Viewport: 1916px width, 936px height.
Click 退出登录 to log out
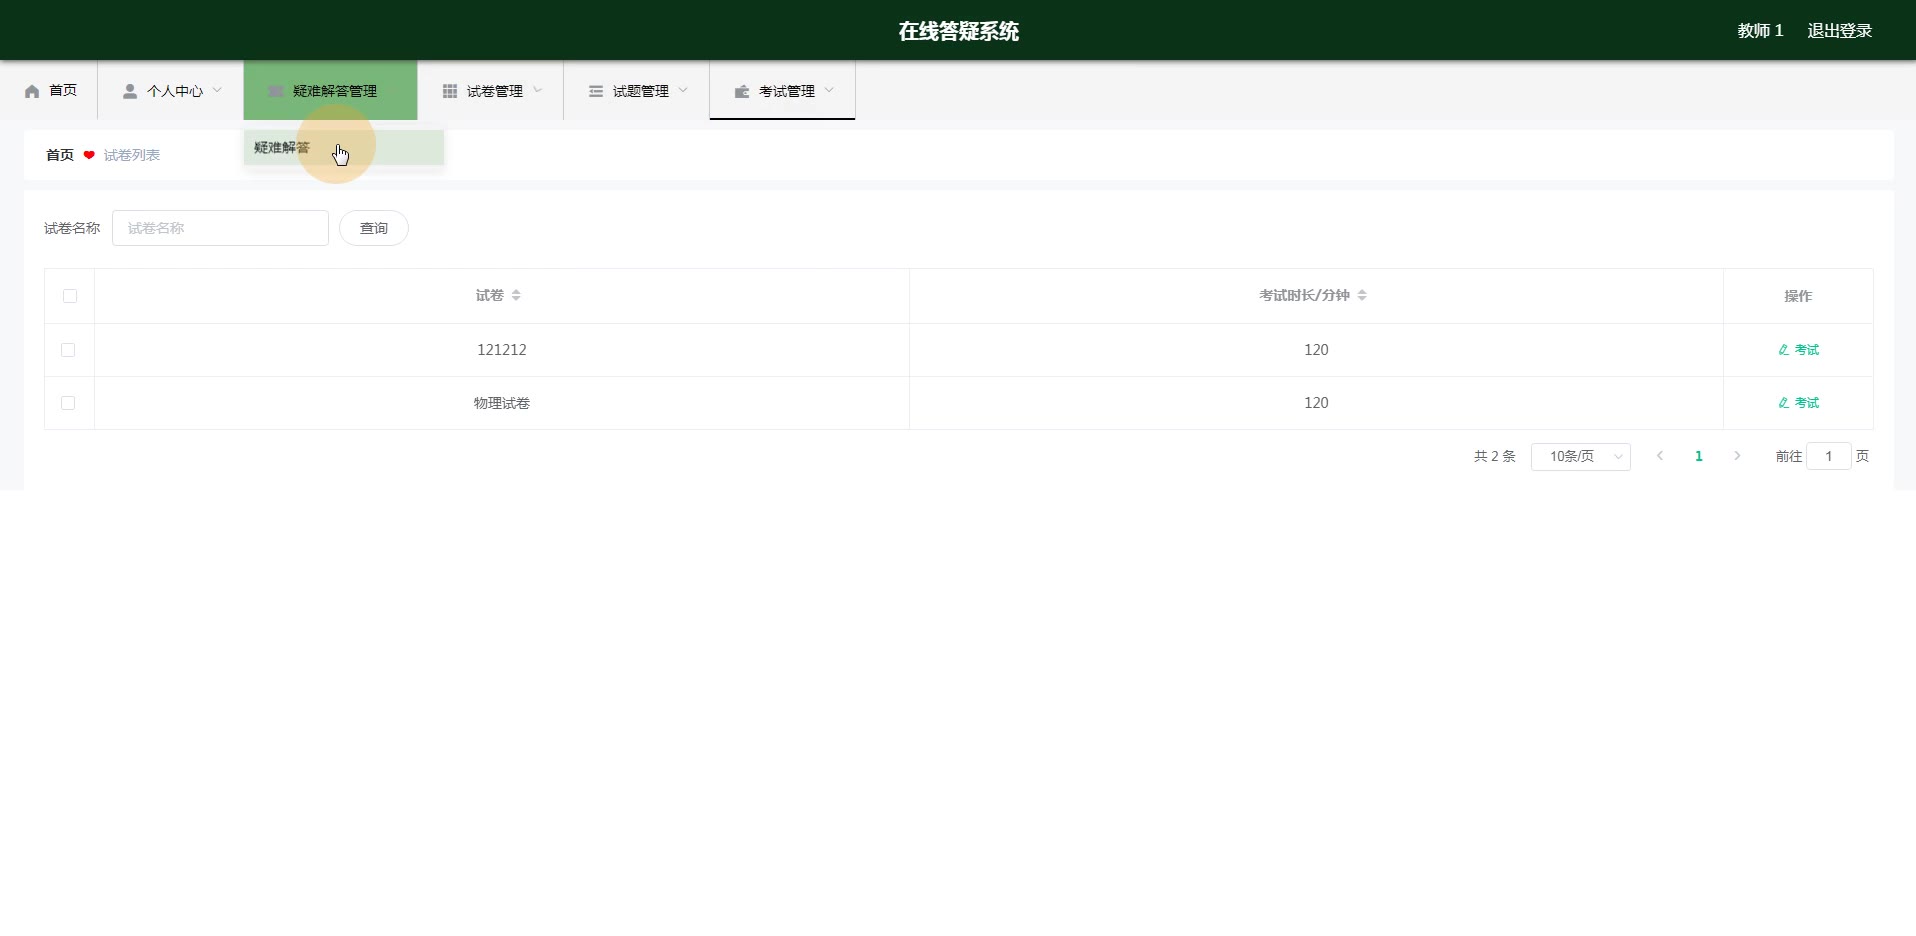1840,31
